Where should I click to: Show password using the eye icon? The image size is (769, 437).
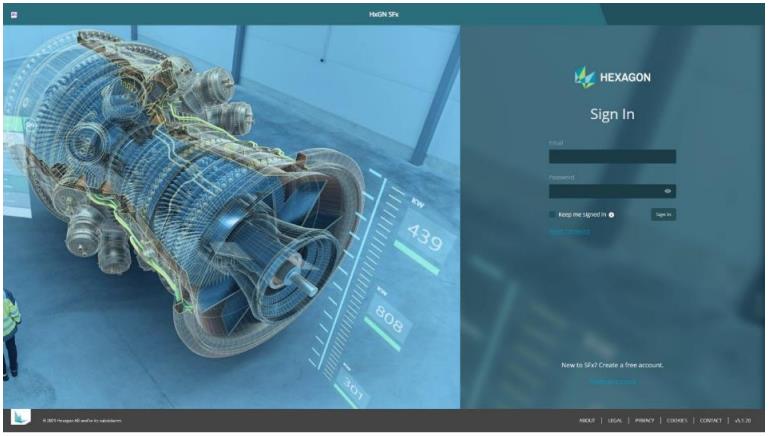[667, 191]
